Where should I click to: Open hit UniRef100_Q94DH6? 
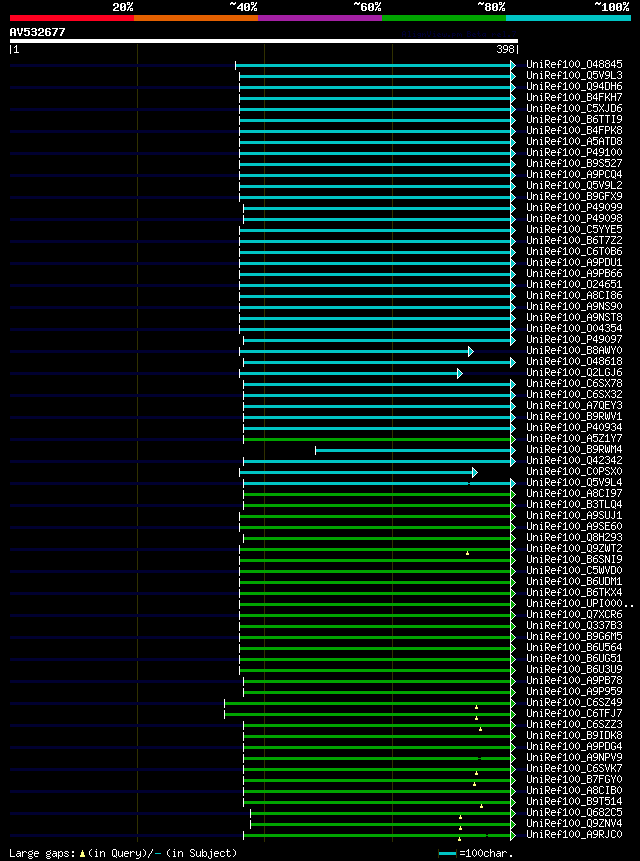(x=574, y=86)
